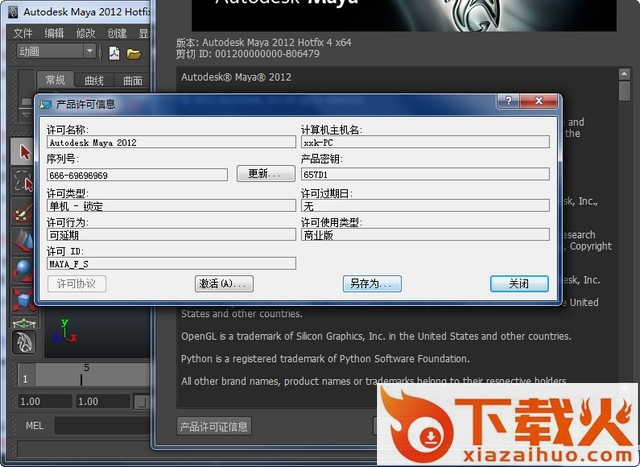Click the 另存为... button
This screenshot has height=467, width=640.
pyautogui.click(x=369, y=284)
